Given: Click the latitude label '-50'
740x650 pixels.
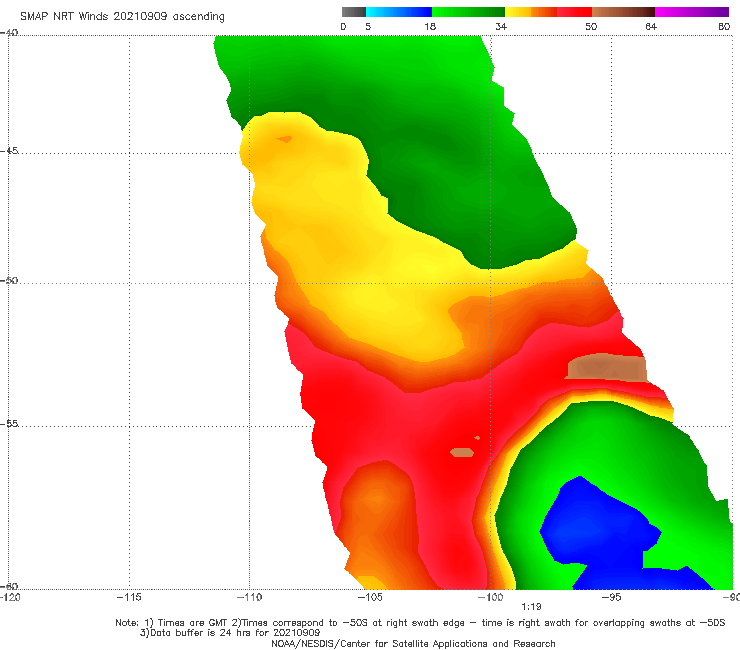Looking at the screenshot, I should pos(9,281).
